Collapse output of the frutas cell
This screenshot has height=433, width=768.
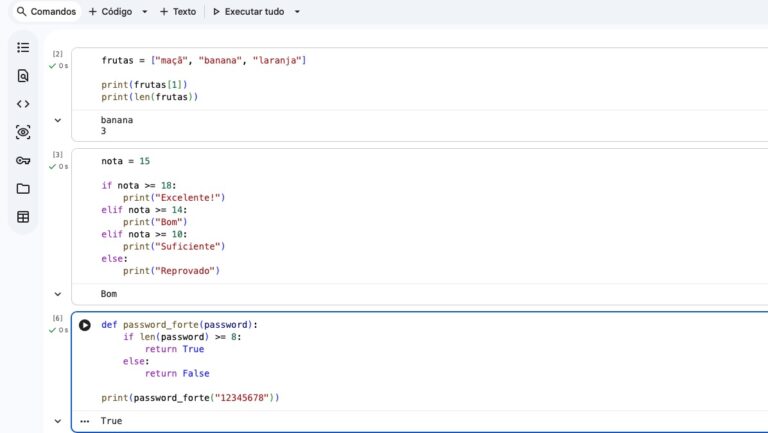point(58,120)
